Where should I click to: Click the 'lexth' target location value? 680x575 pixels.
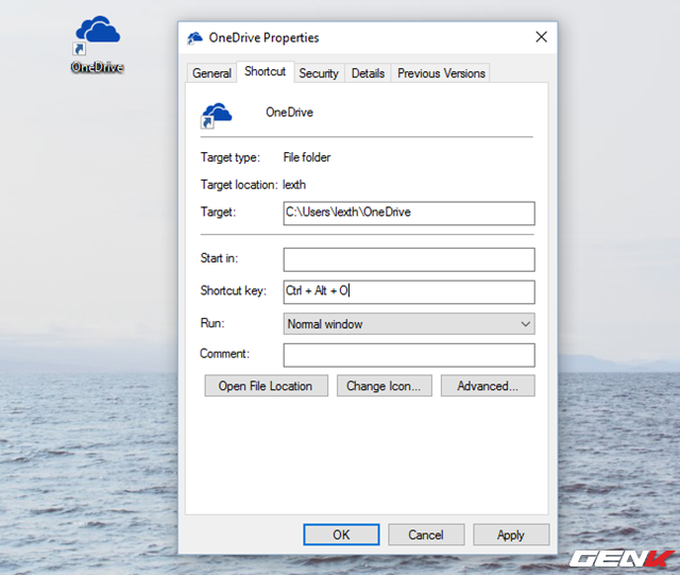click(x=294, y=185)
